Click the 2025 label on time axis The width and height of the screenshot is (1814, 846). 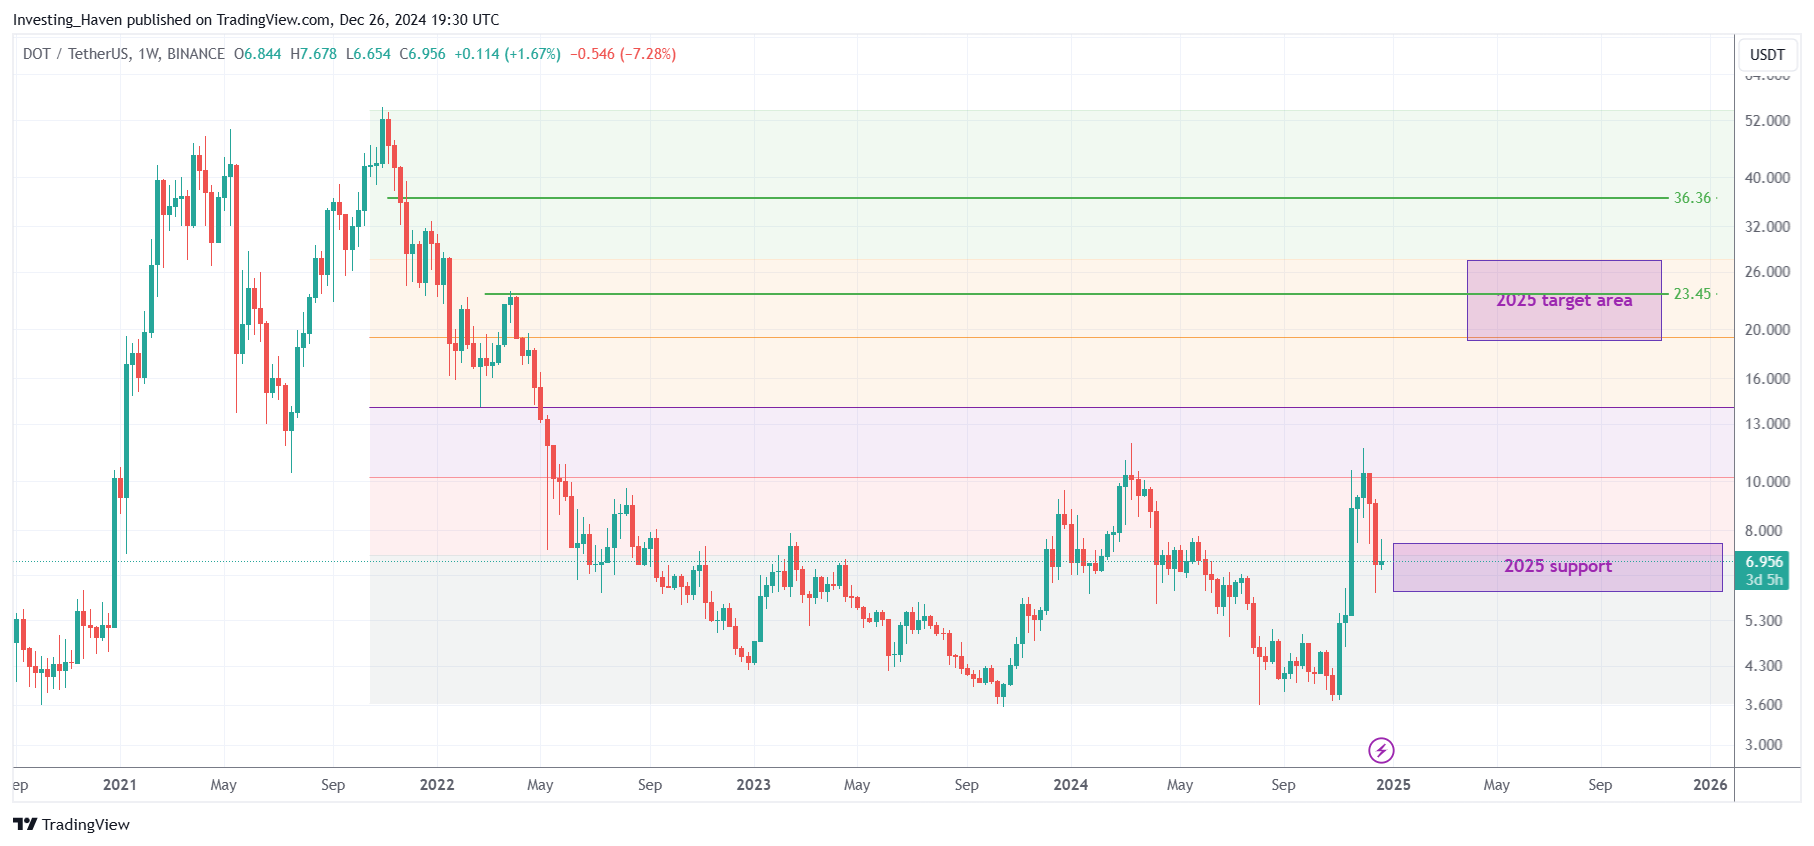(1393, 785)
